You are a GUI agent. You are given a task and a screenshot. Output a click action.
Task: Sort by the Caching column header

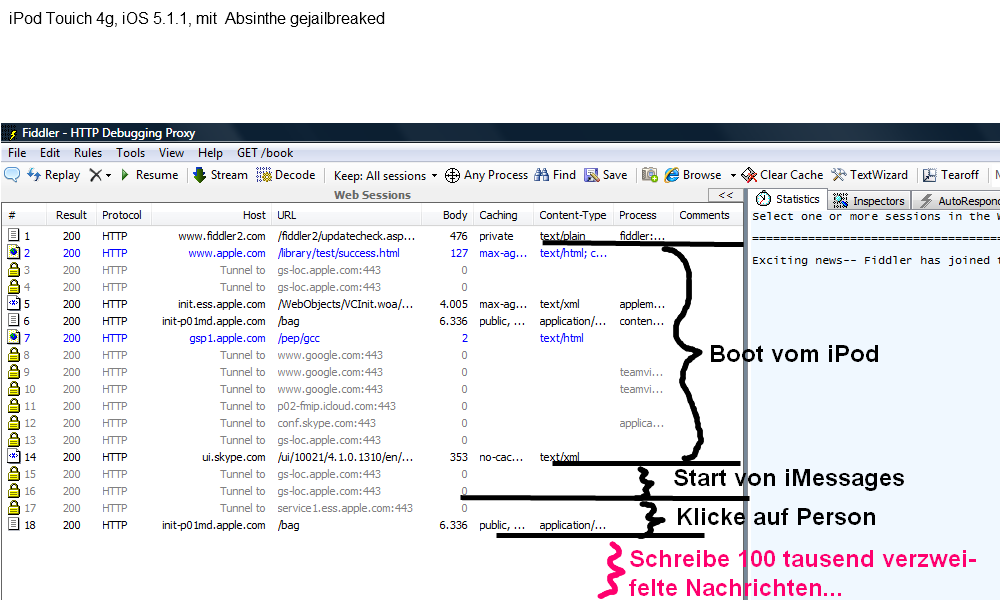coord(503,216)
